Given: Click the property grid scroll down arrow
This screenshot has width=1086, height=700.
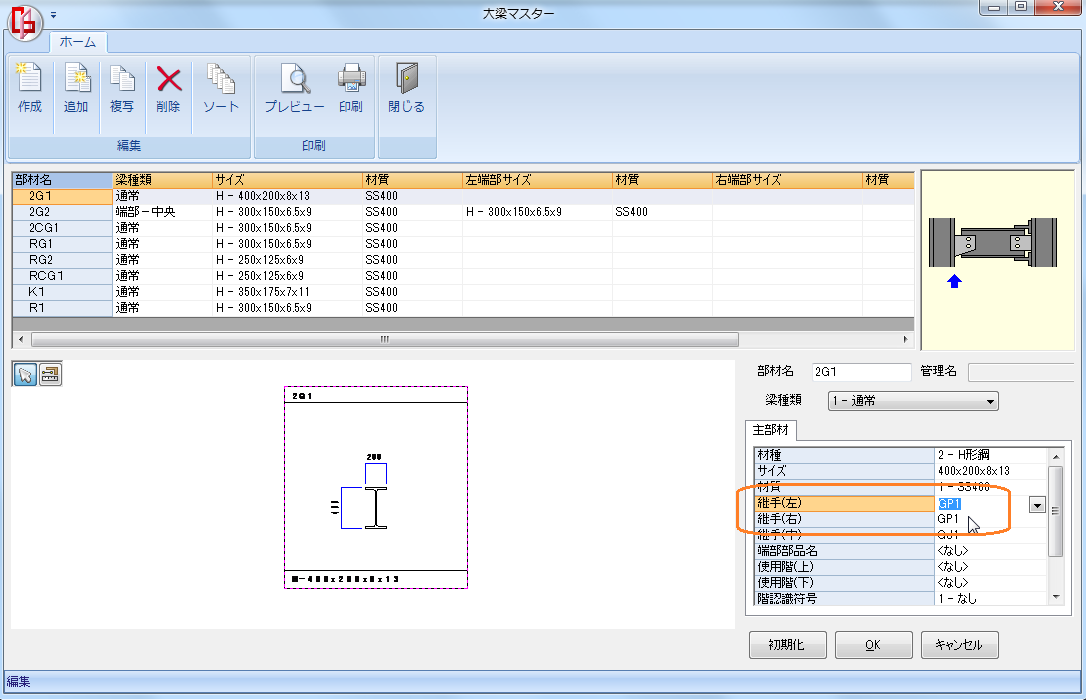Looking at the screenshot, I should (x=1056, y=597).
